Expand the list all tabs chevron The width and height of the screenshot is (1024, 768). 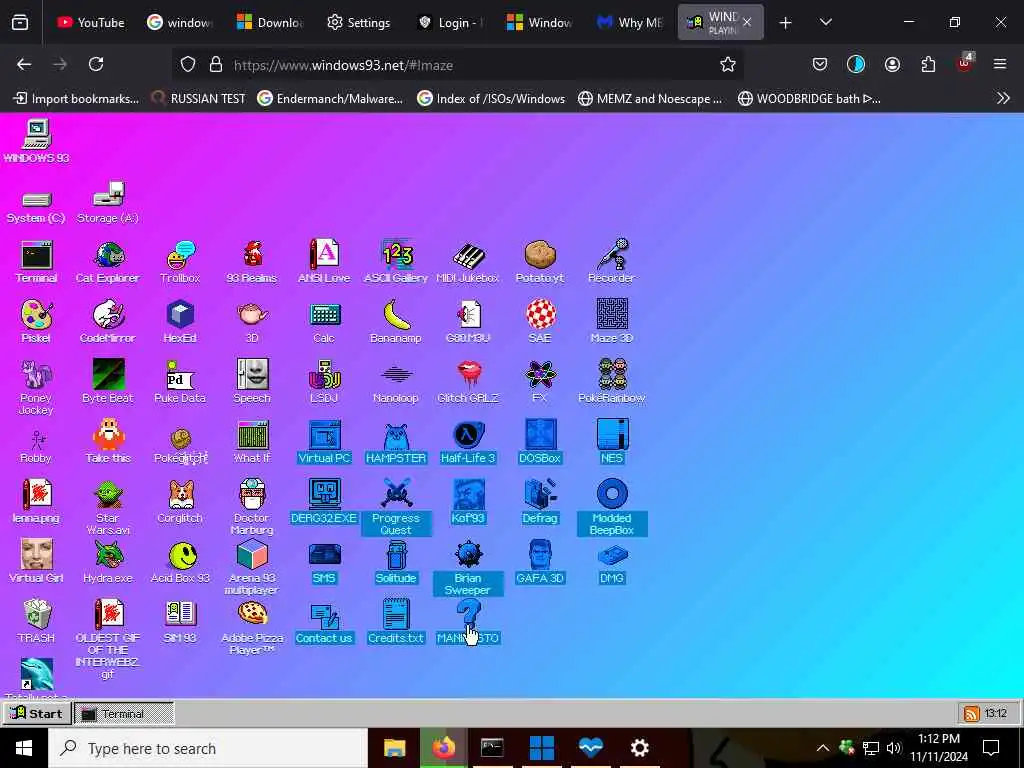(x=825, y=23)
